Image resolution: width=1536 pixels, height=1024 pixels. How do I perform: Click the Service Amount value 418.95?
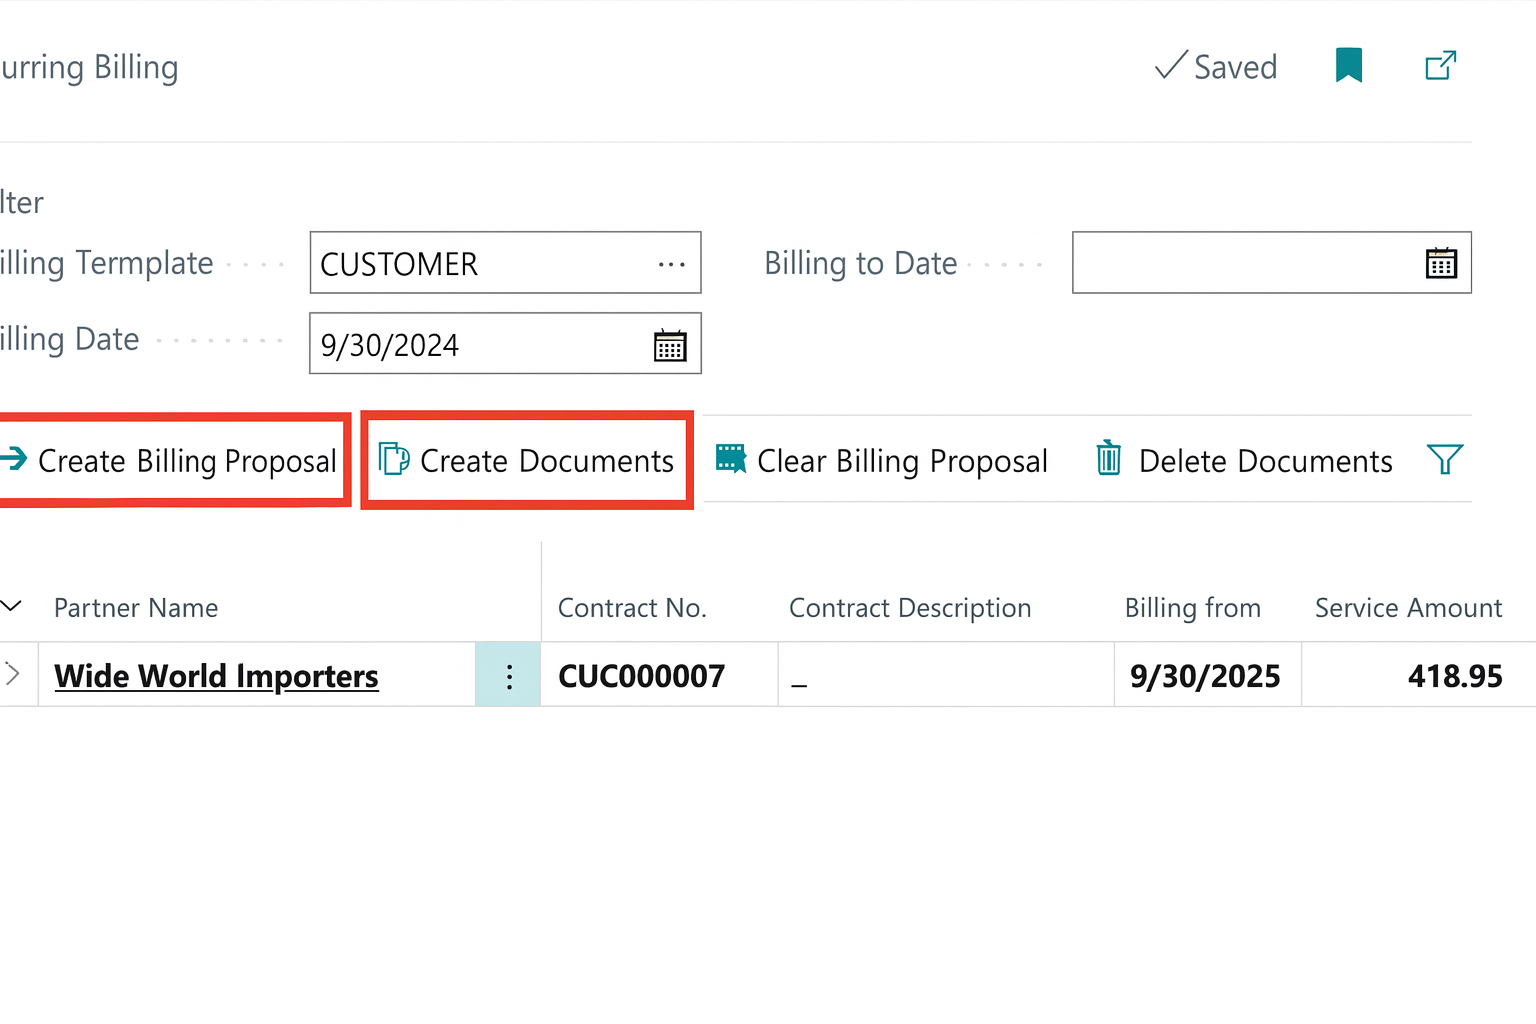pyautogui.click(x=1455, y=675)
